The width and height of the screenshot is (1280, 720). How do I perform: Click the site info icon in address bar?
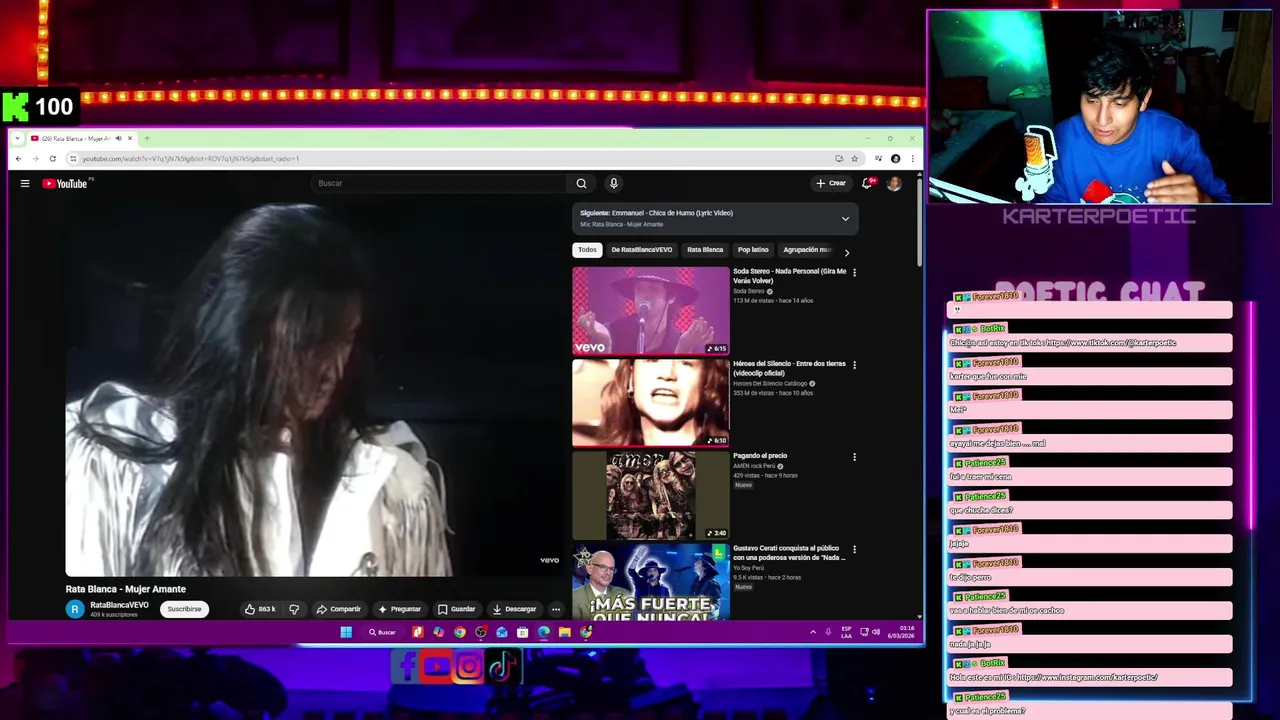click(72, 158)
